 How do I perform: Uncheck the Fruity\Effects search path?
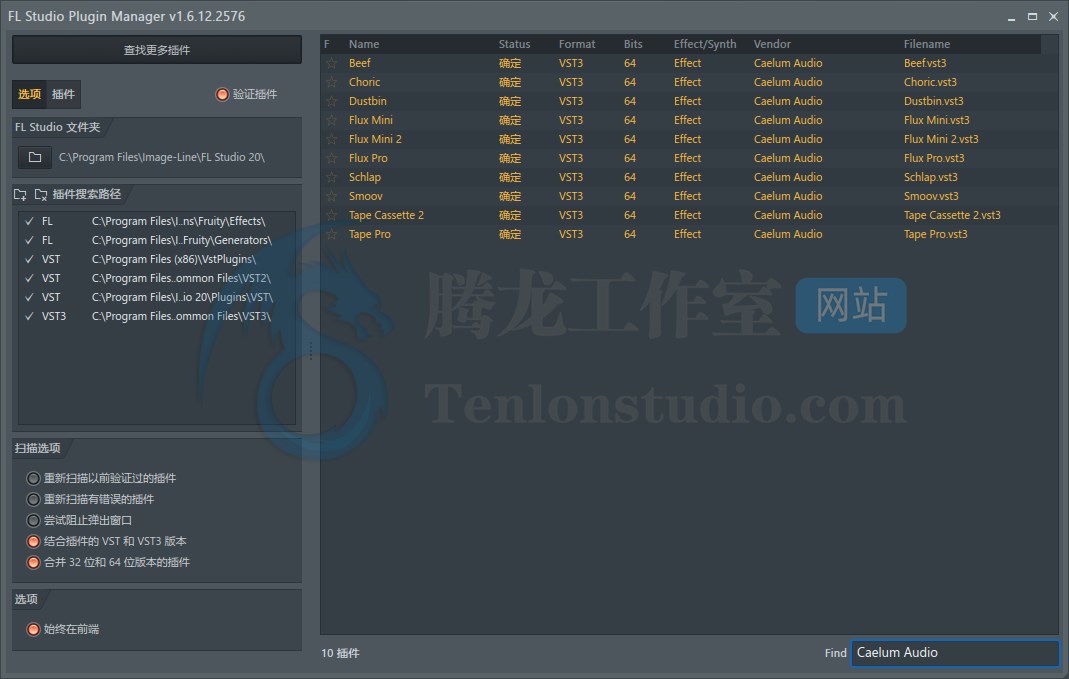29,221
